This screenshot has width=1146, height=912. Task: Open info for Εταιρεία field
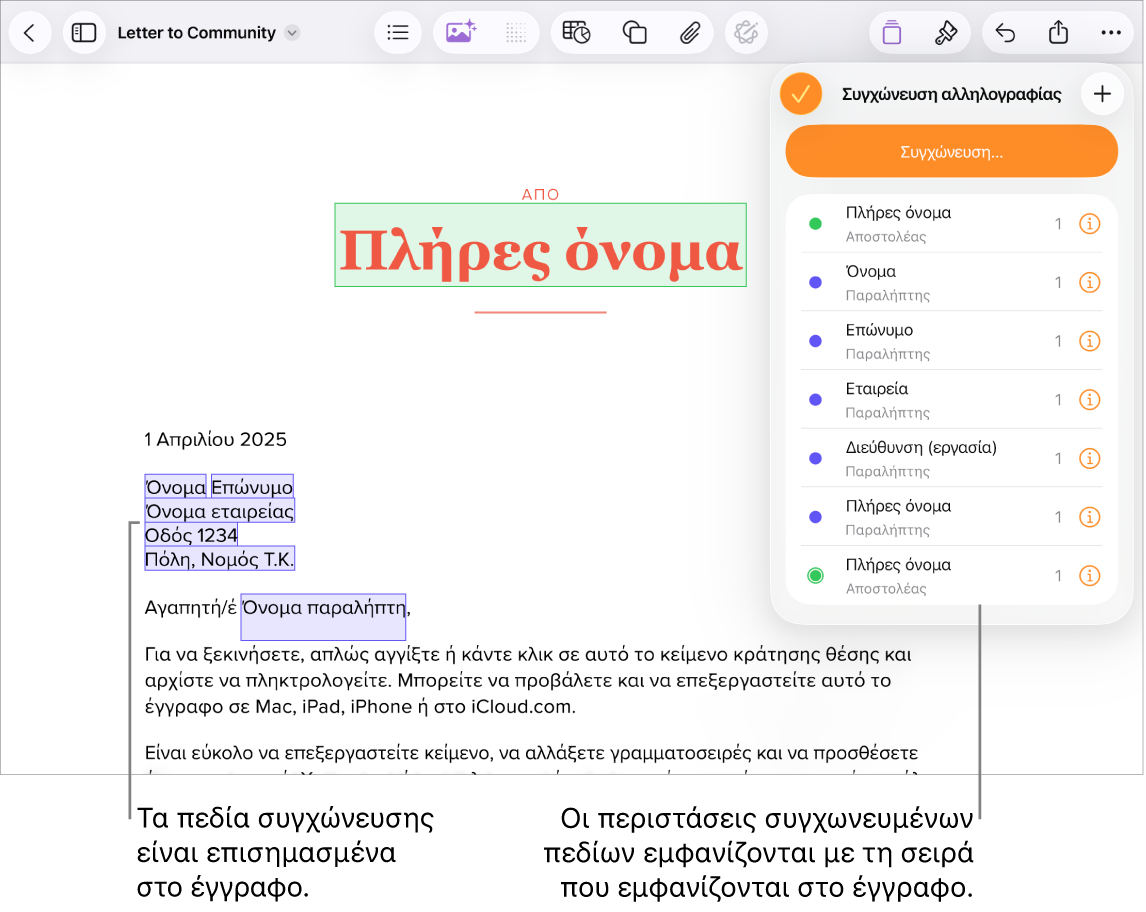(x=1089, y=400)
